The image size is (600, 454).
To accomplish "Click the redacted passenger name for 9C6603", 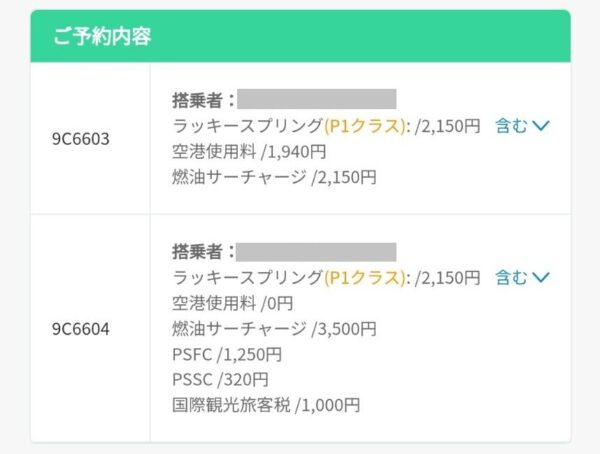I will pyautogui.click(x=316, y=99).
